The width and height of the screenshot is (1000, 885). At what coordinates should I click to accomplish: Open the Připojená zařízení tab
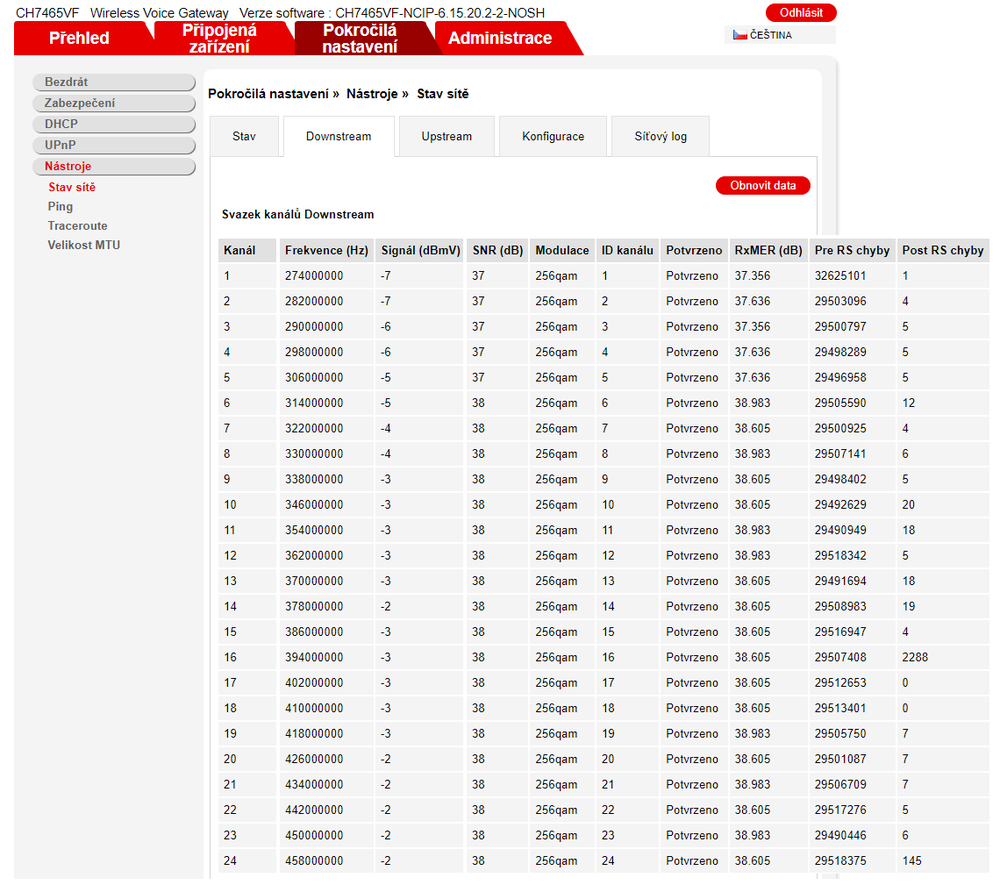click(x=219, y=38)
